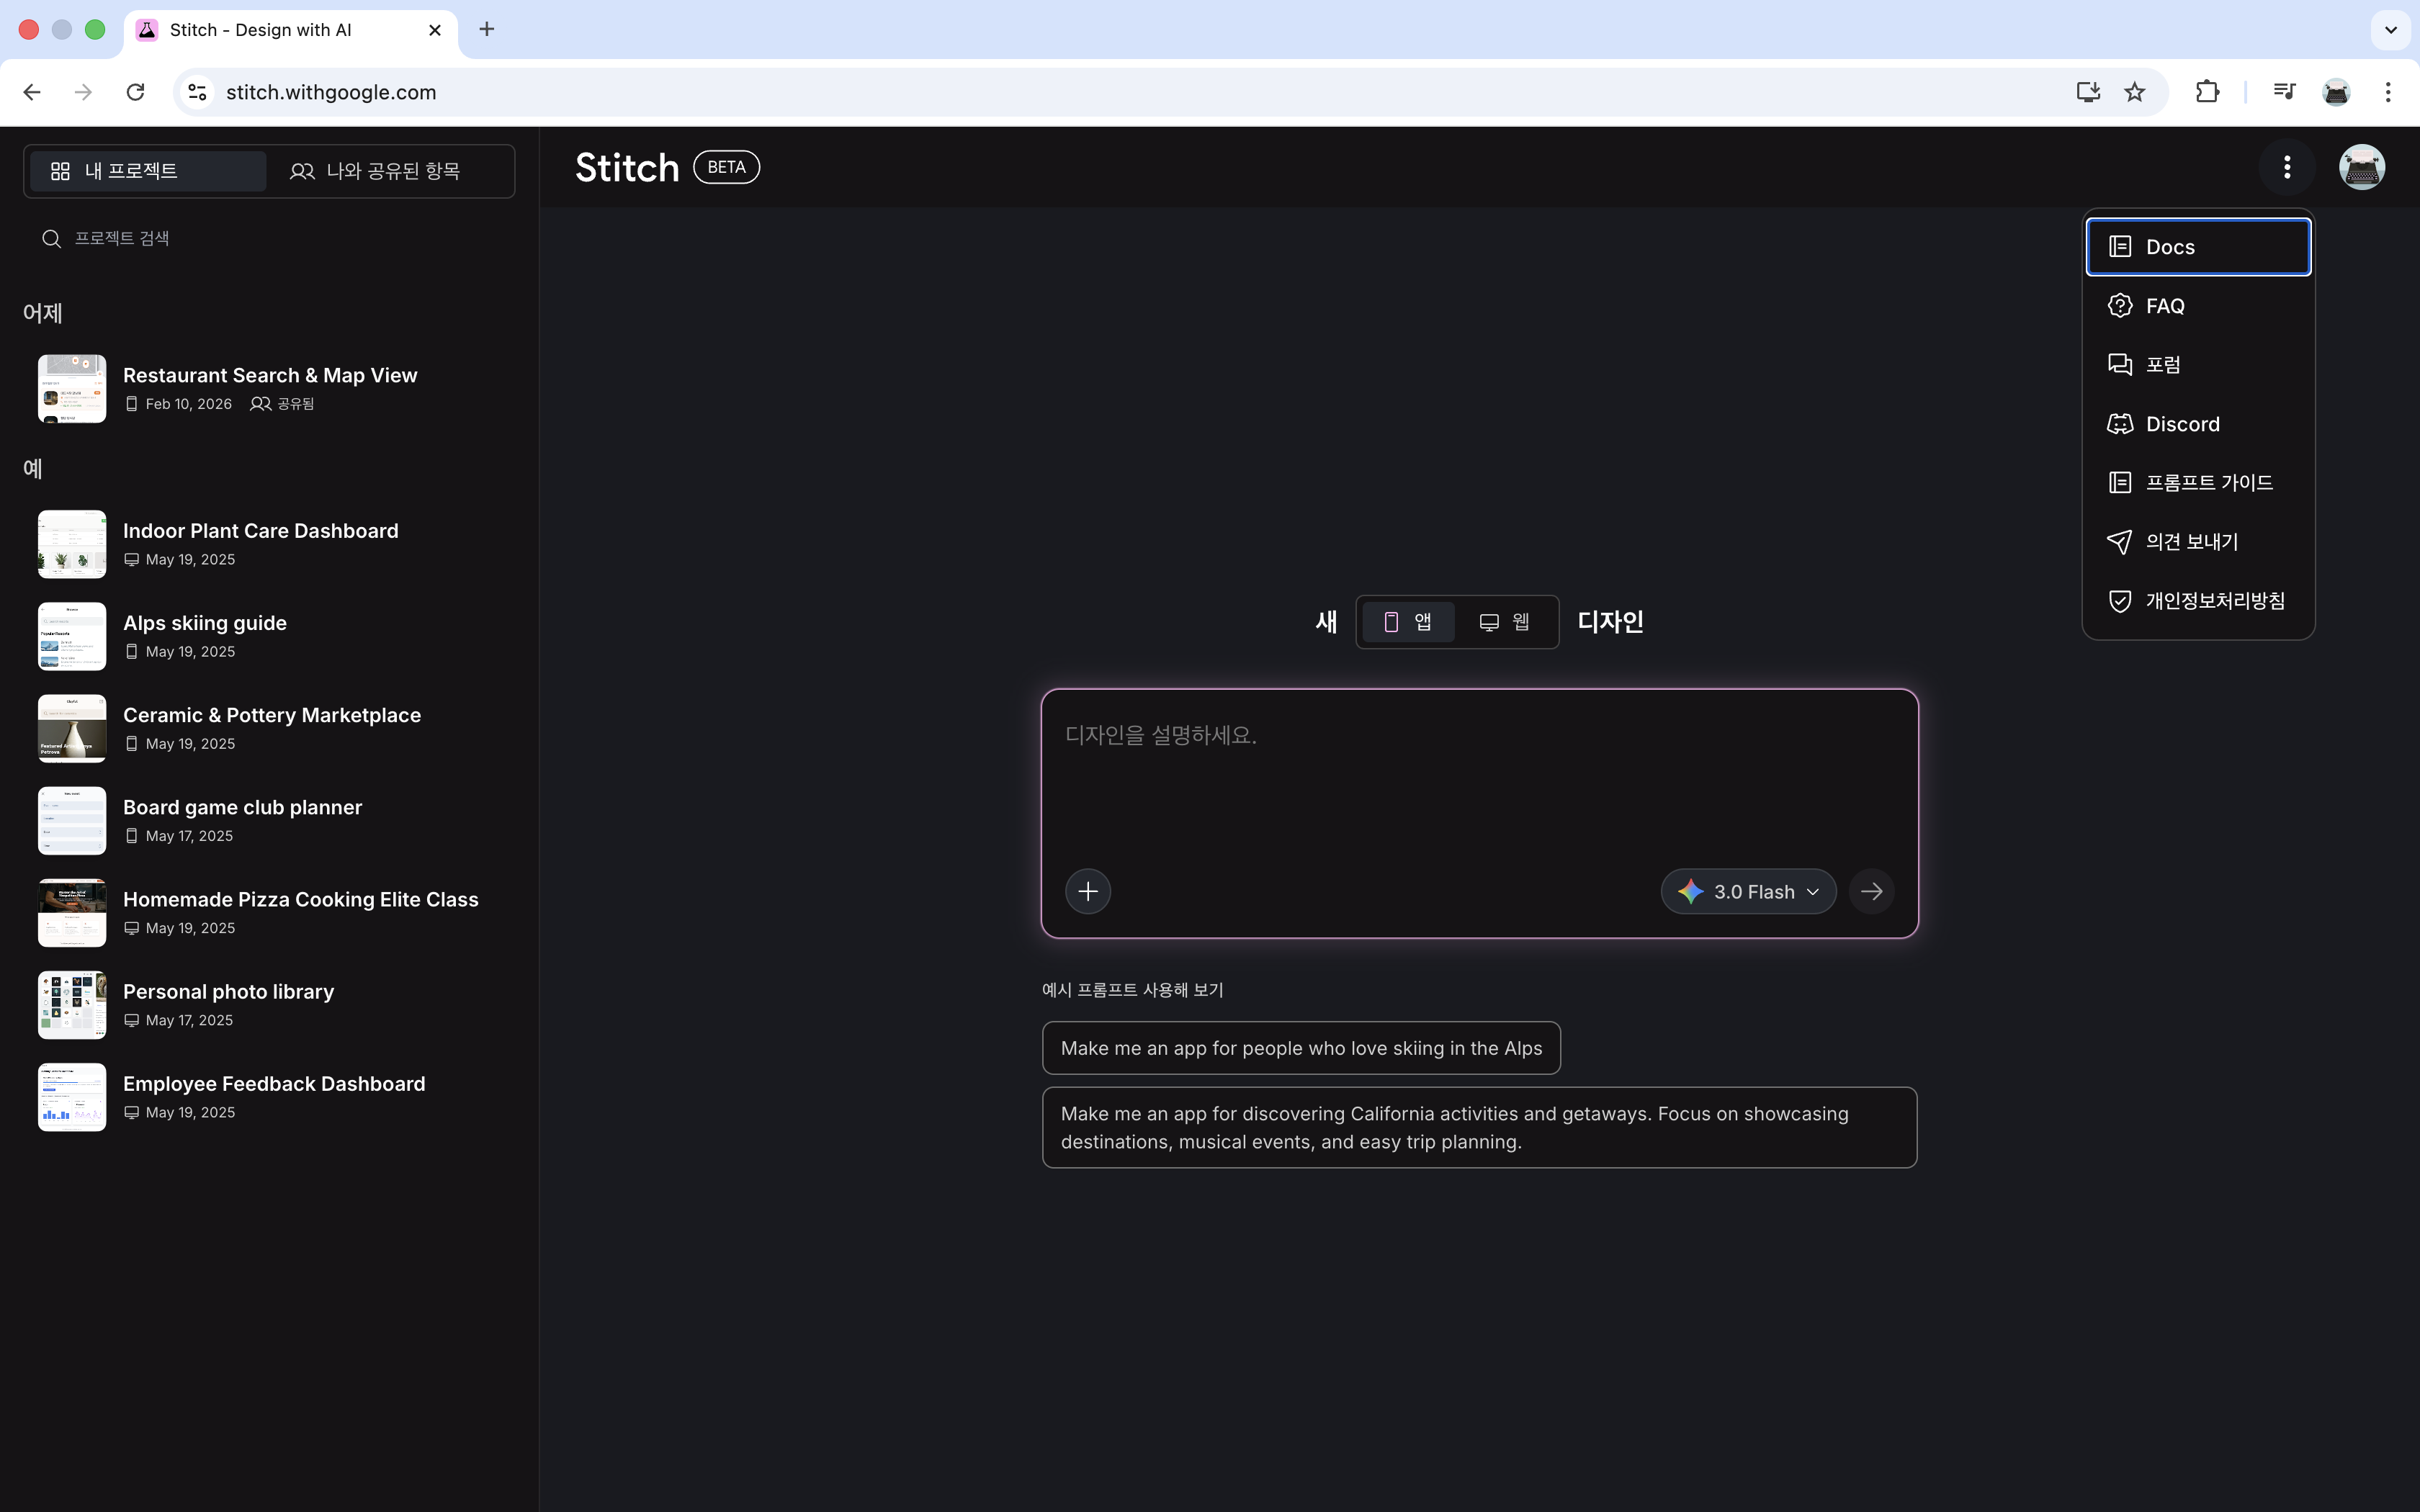This screenshot has width=2420, height=1512.
Task: Close the Stitch - Design with AI tab
Action: coord(435,30)
